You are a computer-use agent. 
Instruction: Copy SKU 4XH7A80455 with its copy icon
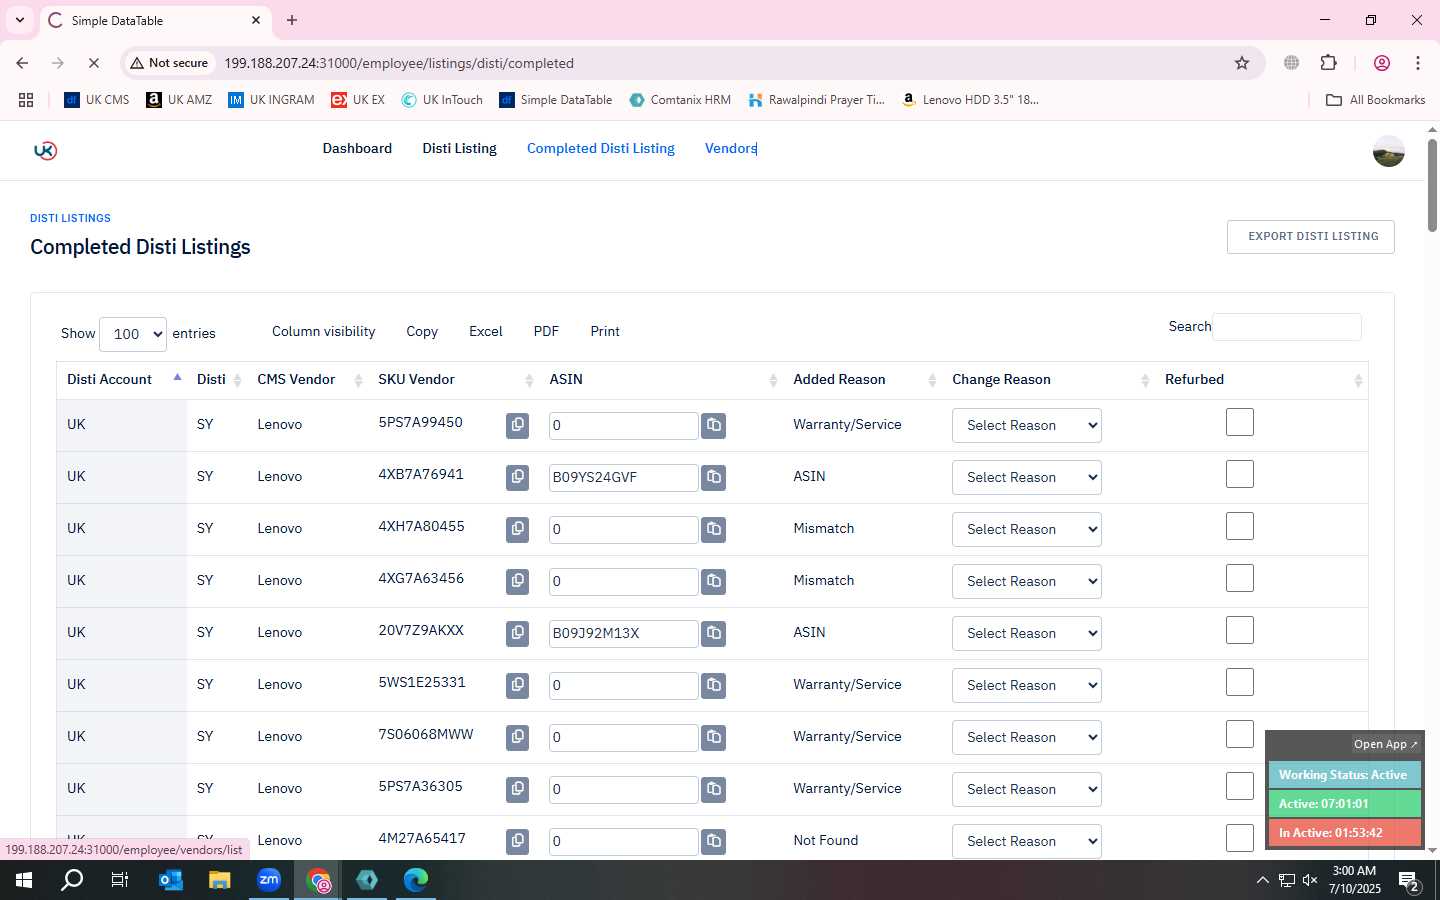[x=517, y=529]
